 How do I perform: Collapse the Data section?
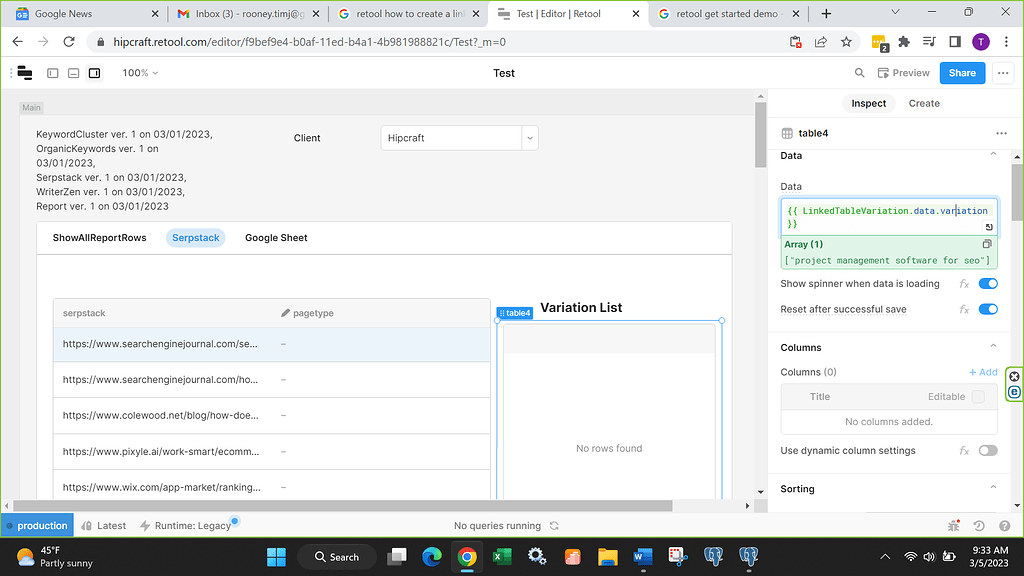[x=992, y=155]
